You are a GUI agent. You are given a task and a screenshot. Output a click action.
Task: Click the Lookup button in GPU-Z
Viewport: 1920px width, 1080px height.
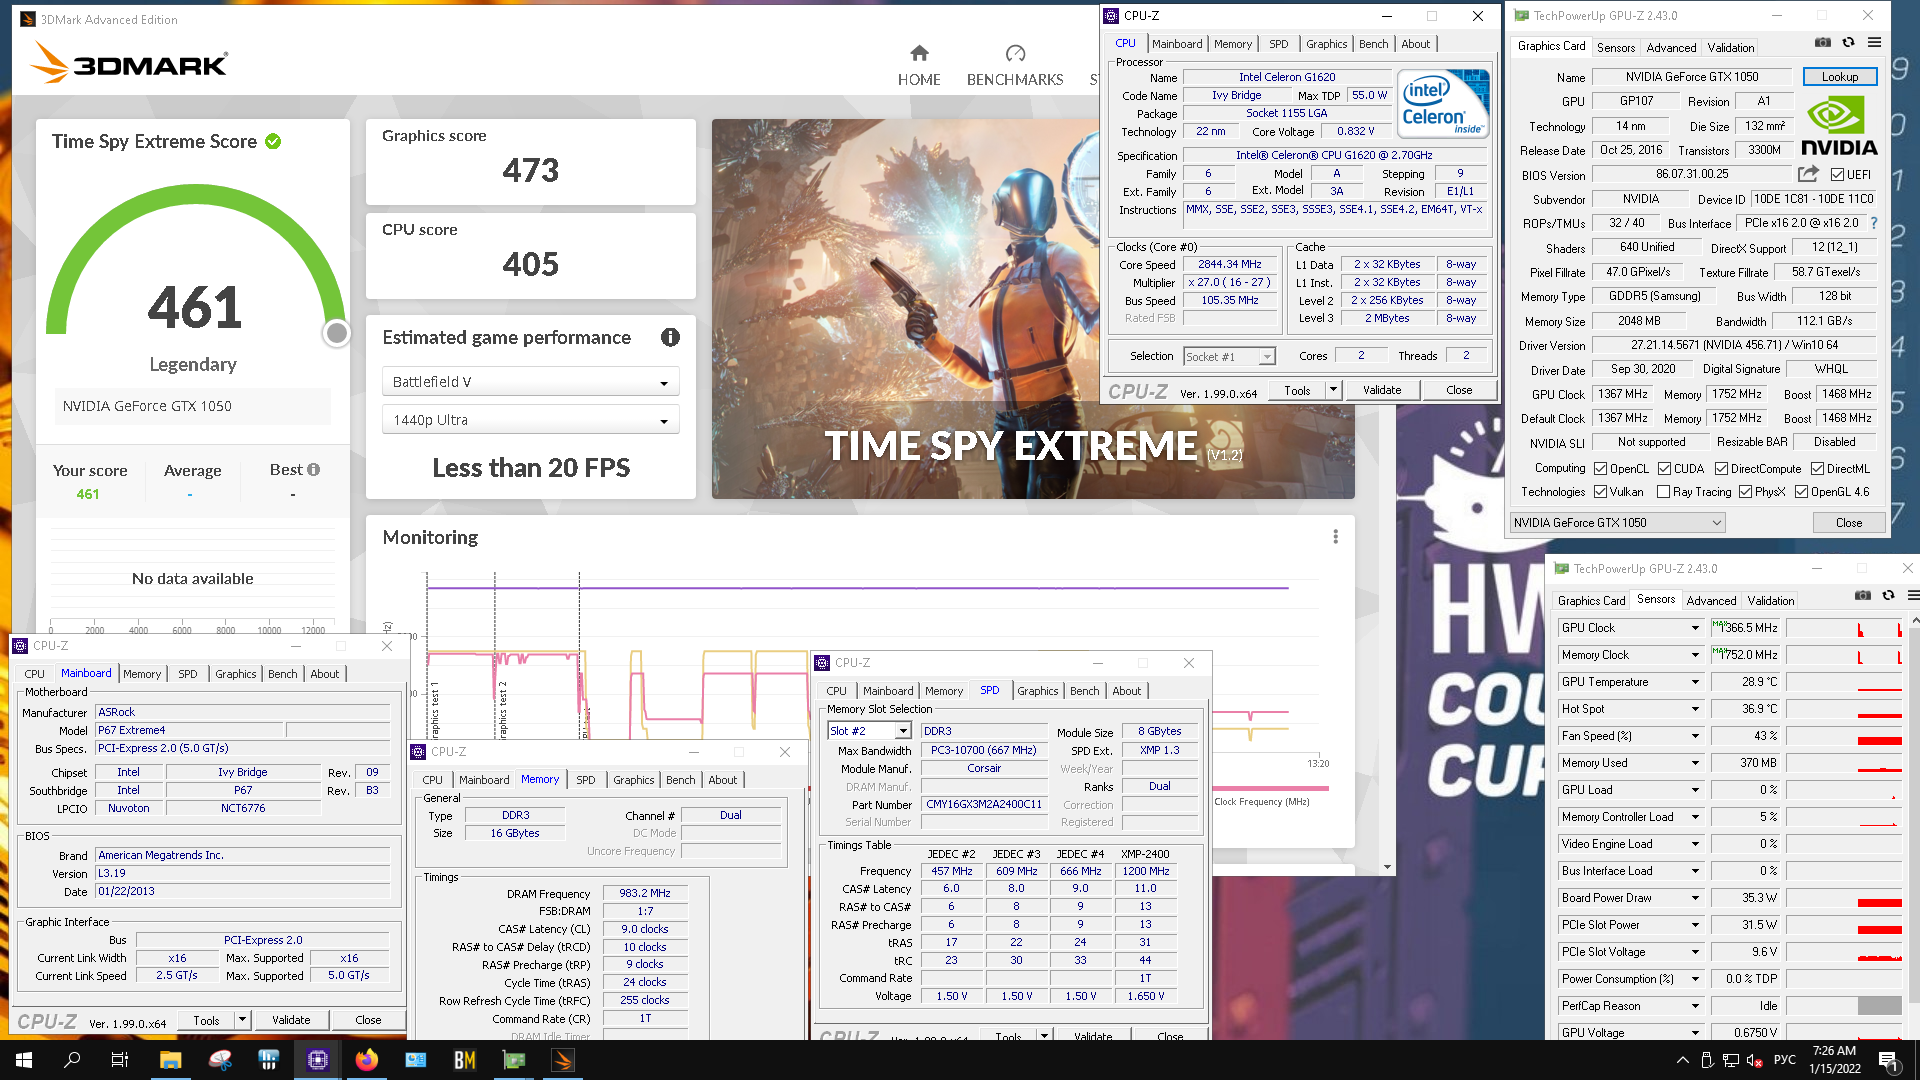tap(1840, 77)
